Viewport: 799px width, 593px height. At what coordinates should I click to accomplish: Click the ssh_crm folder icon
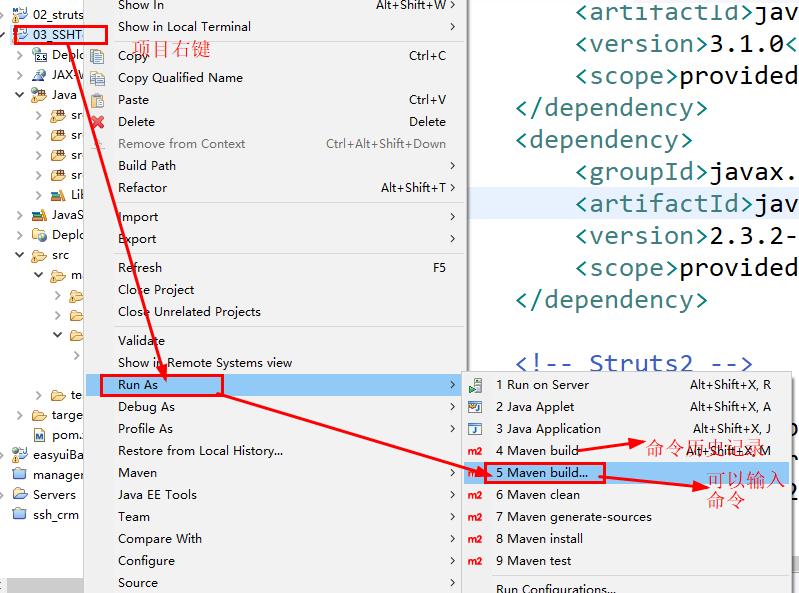[x=19, y=514]
